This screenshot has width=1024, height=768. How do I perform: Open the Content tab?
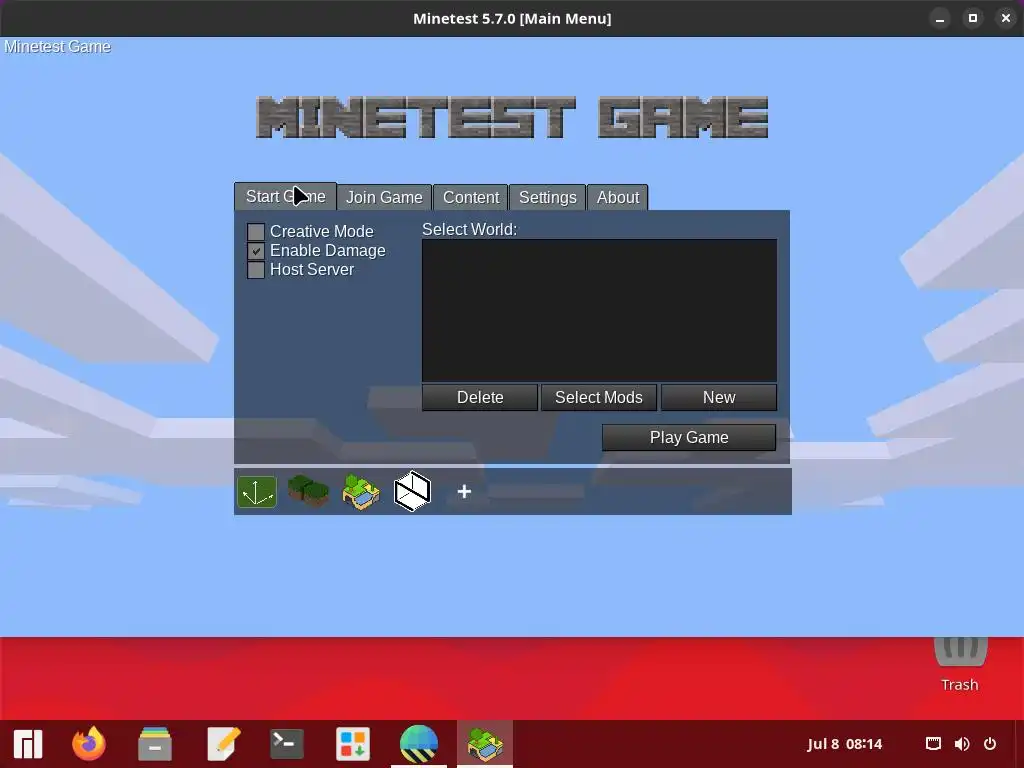point(471,197)
